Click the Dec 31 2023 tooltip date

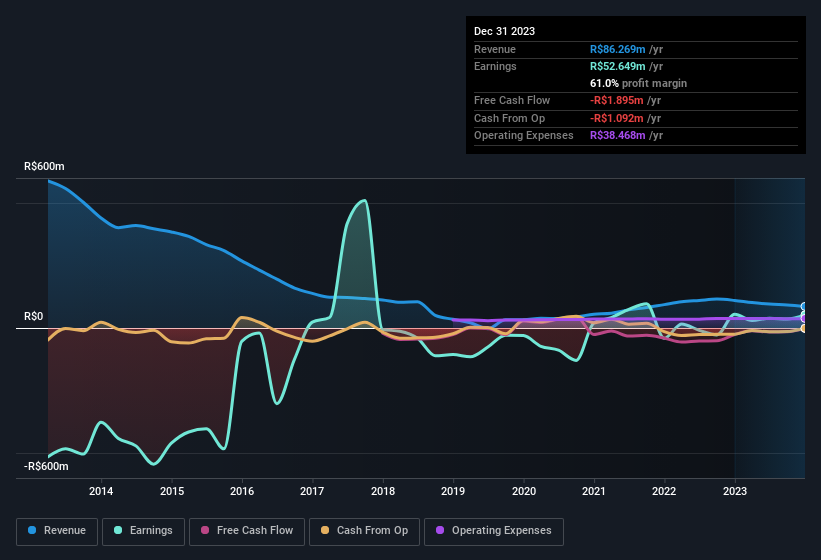504,31
